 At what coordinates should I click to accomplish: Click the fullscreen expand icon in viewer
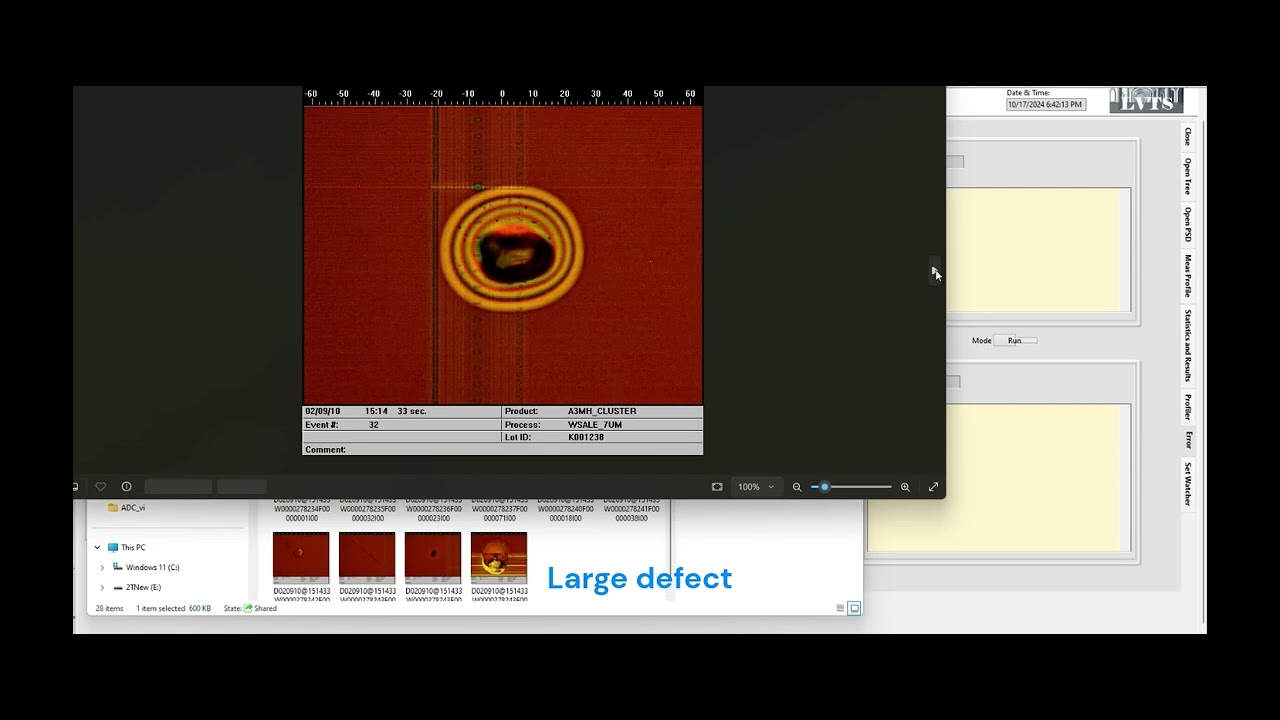pyautogui.click(x=933, y=487)
